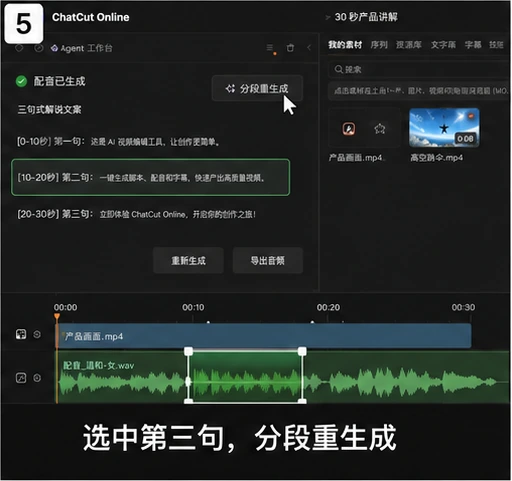Click the upload hint box below the search field

tap(419, 91)
